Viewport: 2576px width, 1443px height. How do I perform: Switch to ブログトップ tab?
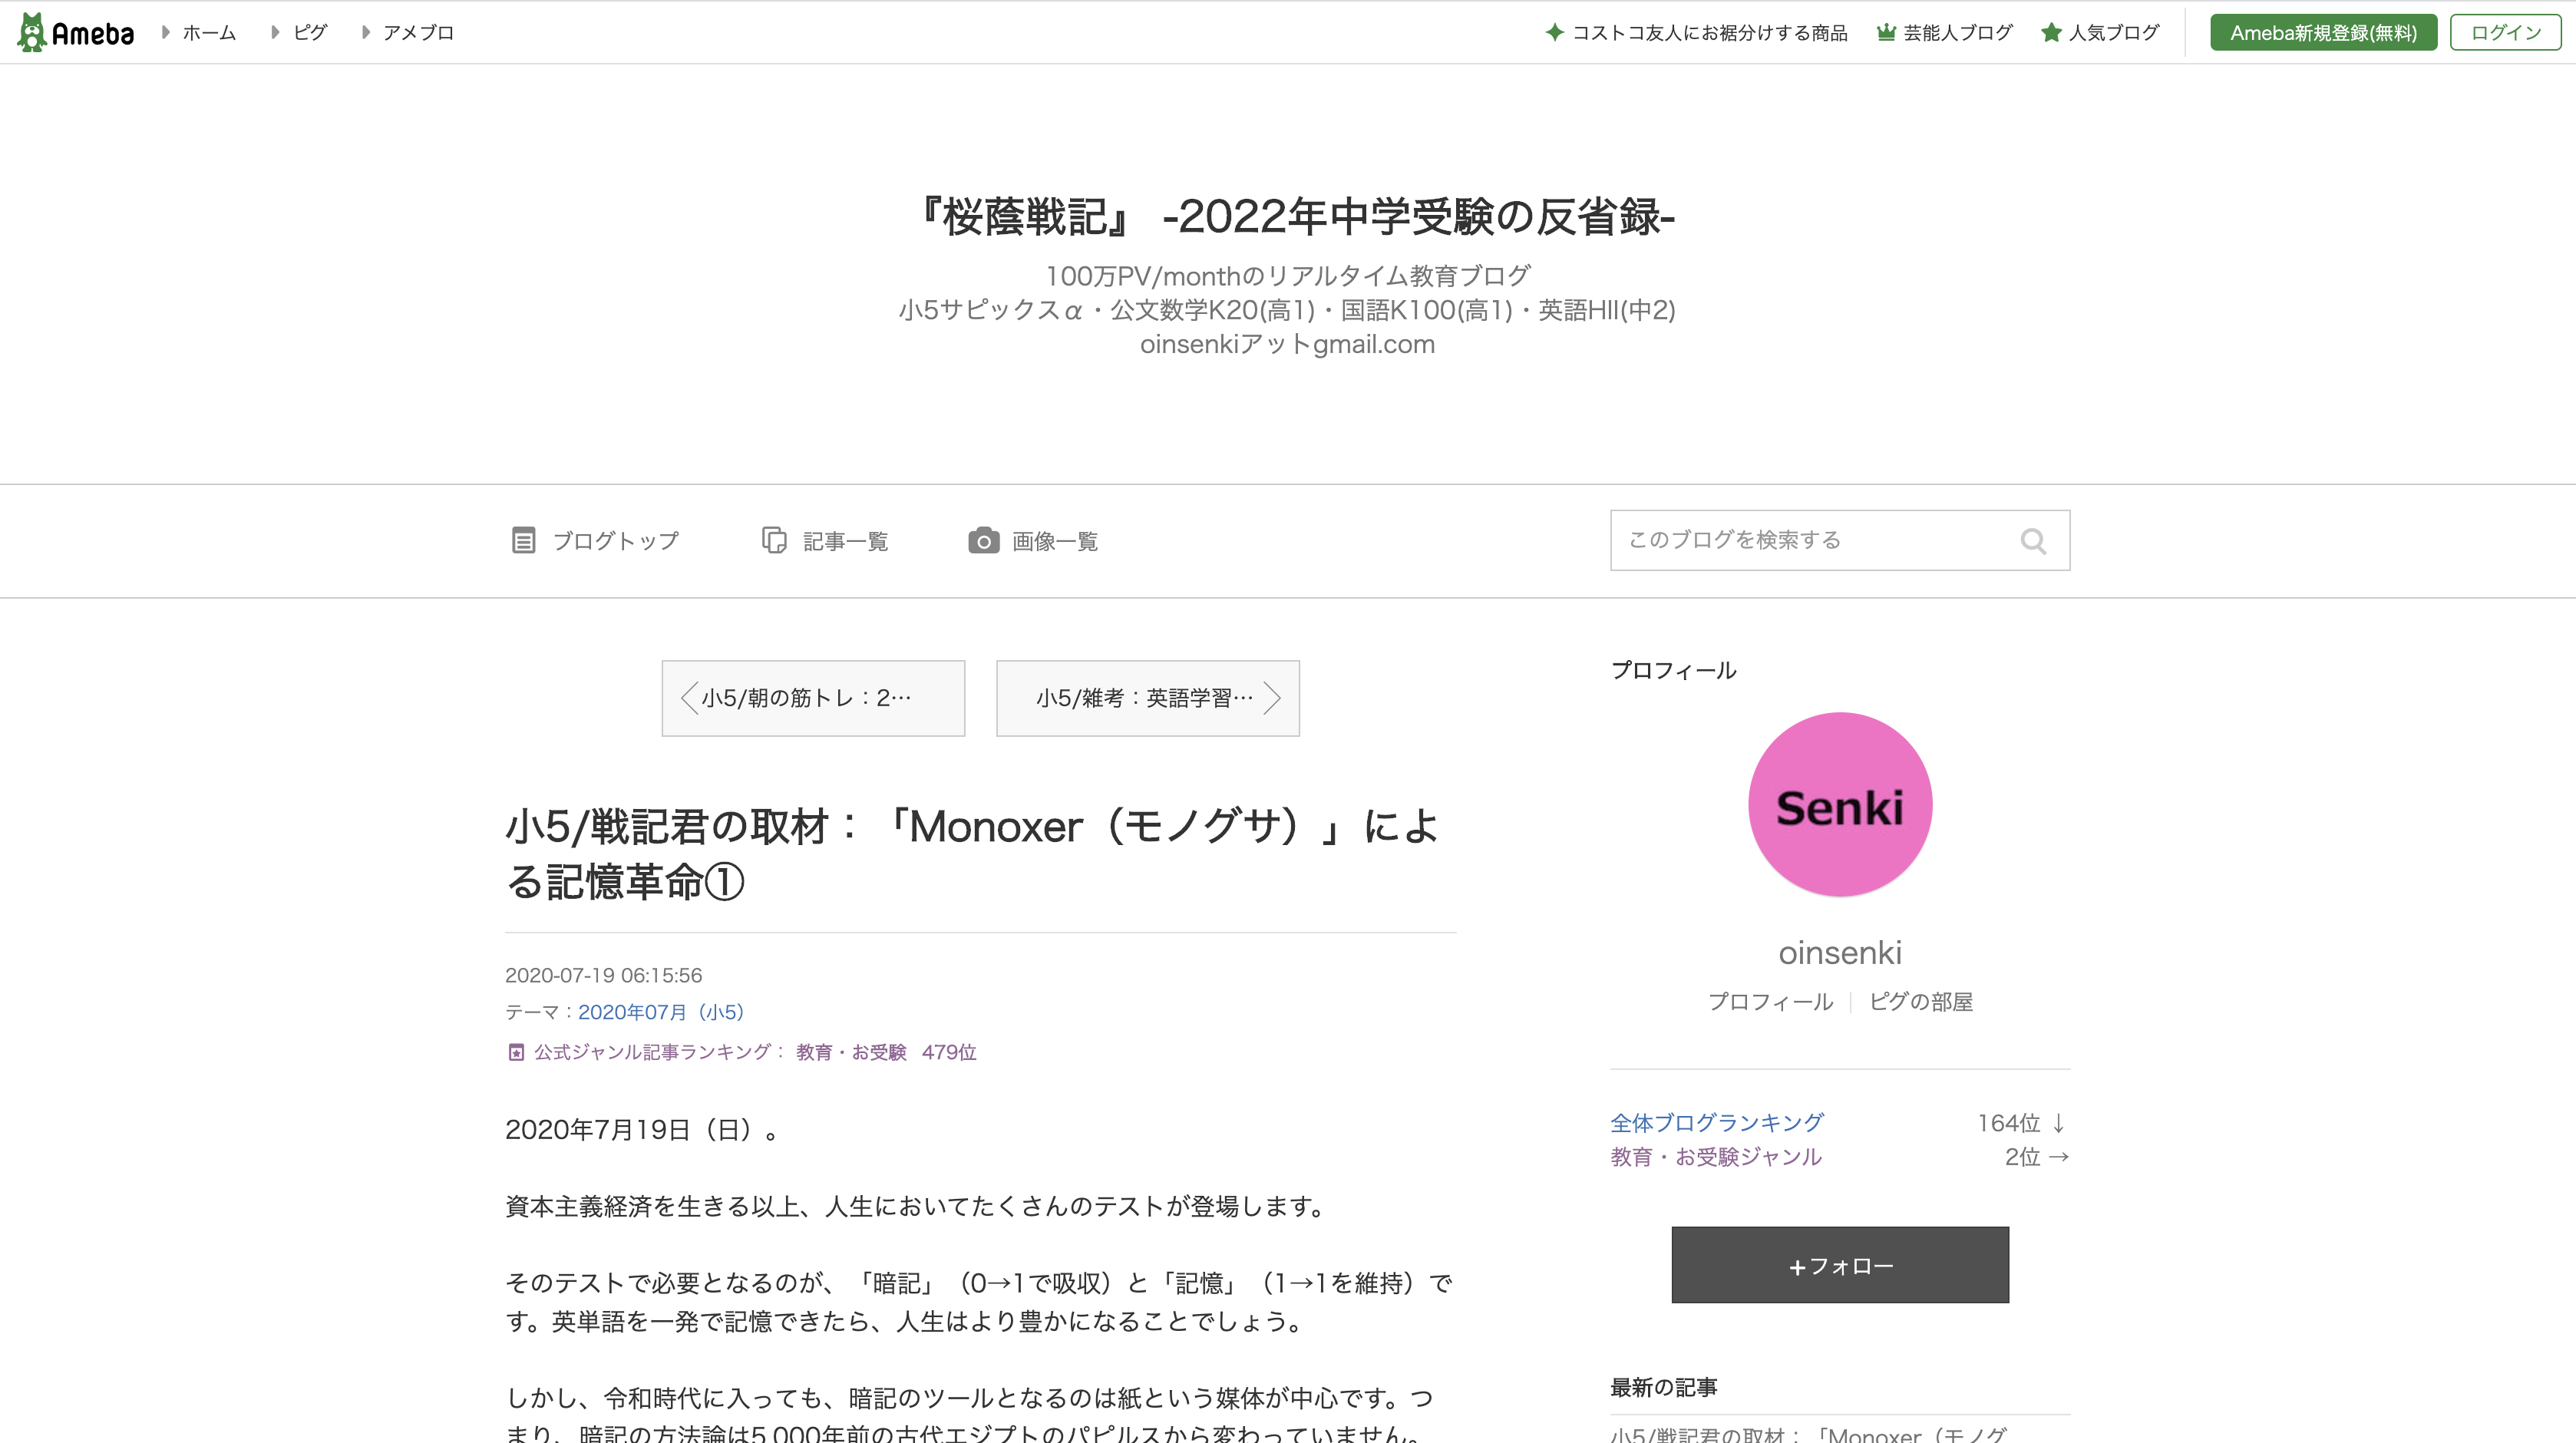pyautogui.click(x=615, y=541)
